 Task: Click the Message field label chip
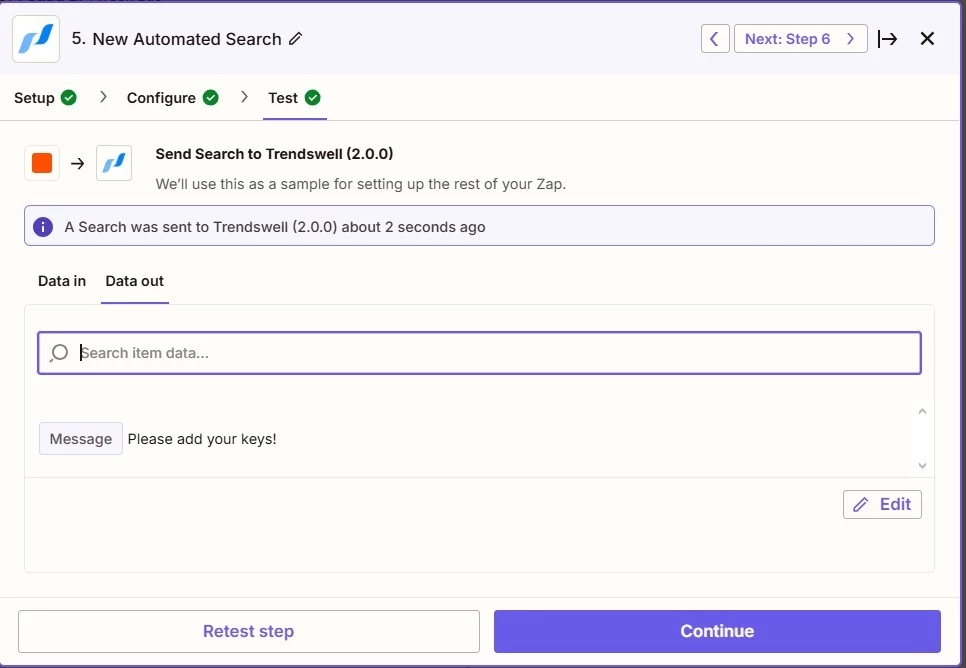[81, 439]
